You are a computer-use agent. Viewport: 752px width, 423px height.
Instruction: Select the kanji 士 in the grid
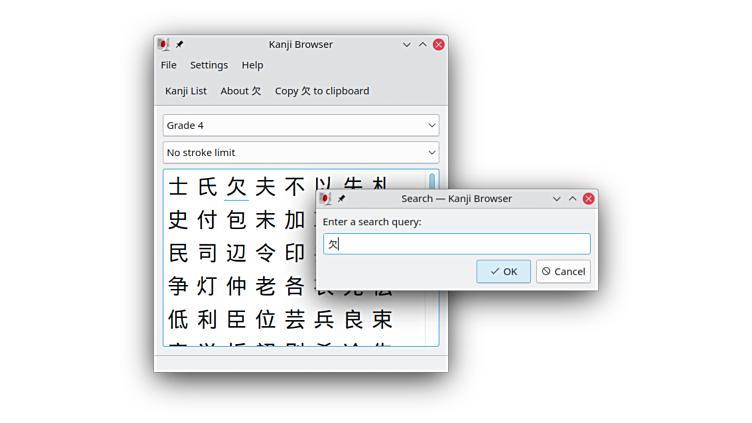178,187
